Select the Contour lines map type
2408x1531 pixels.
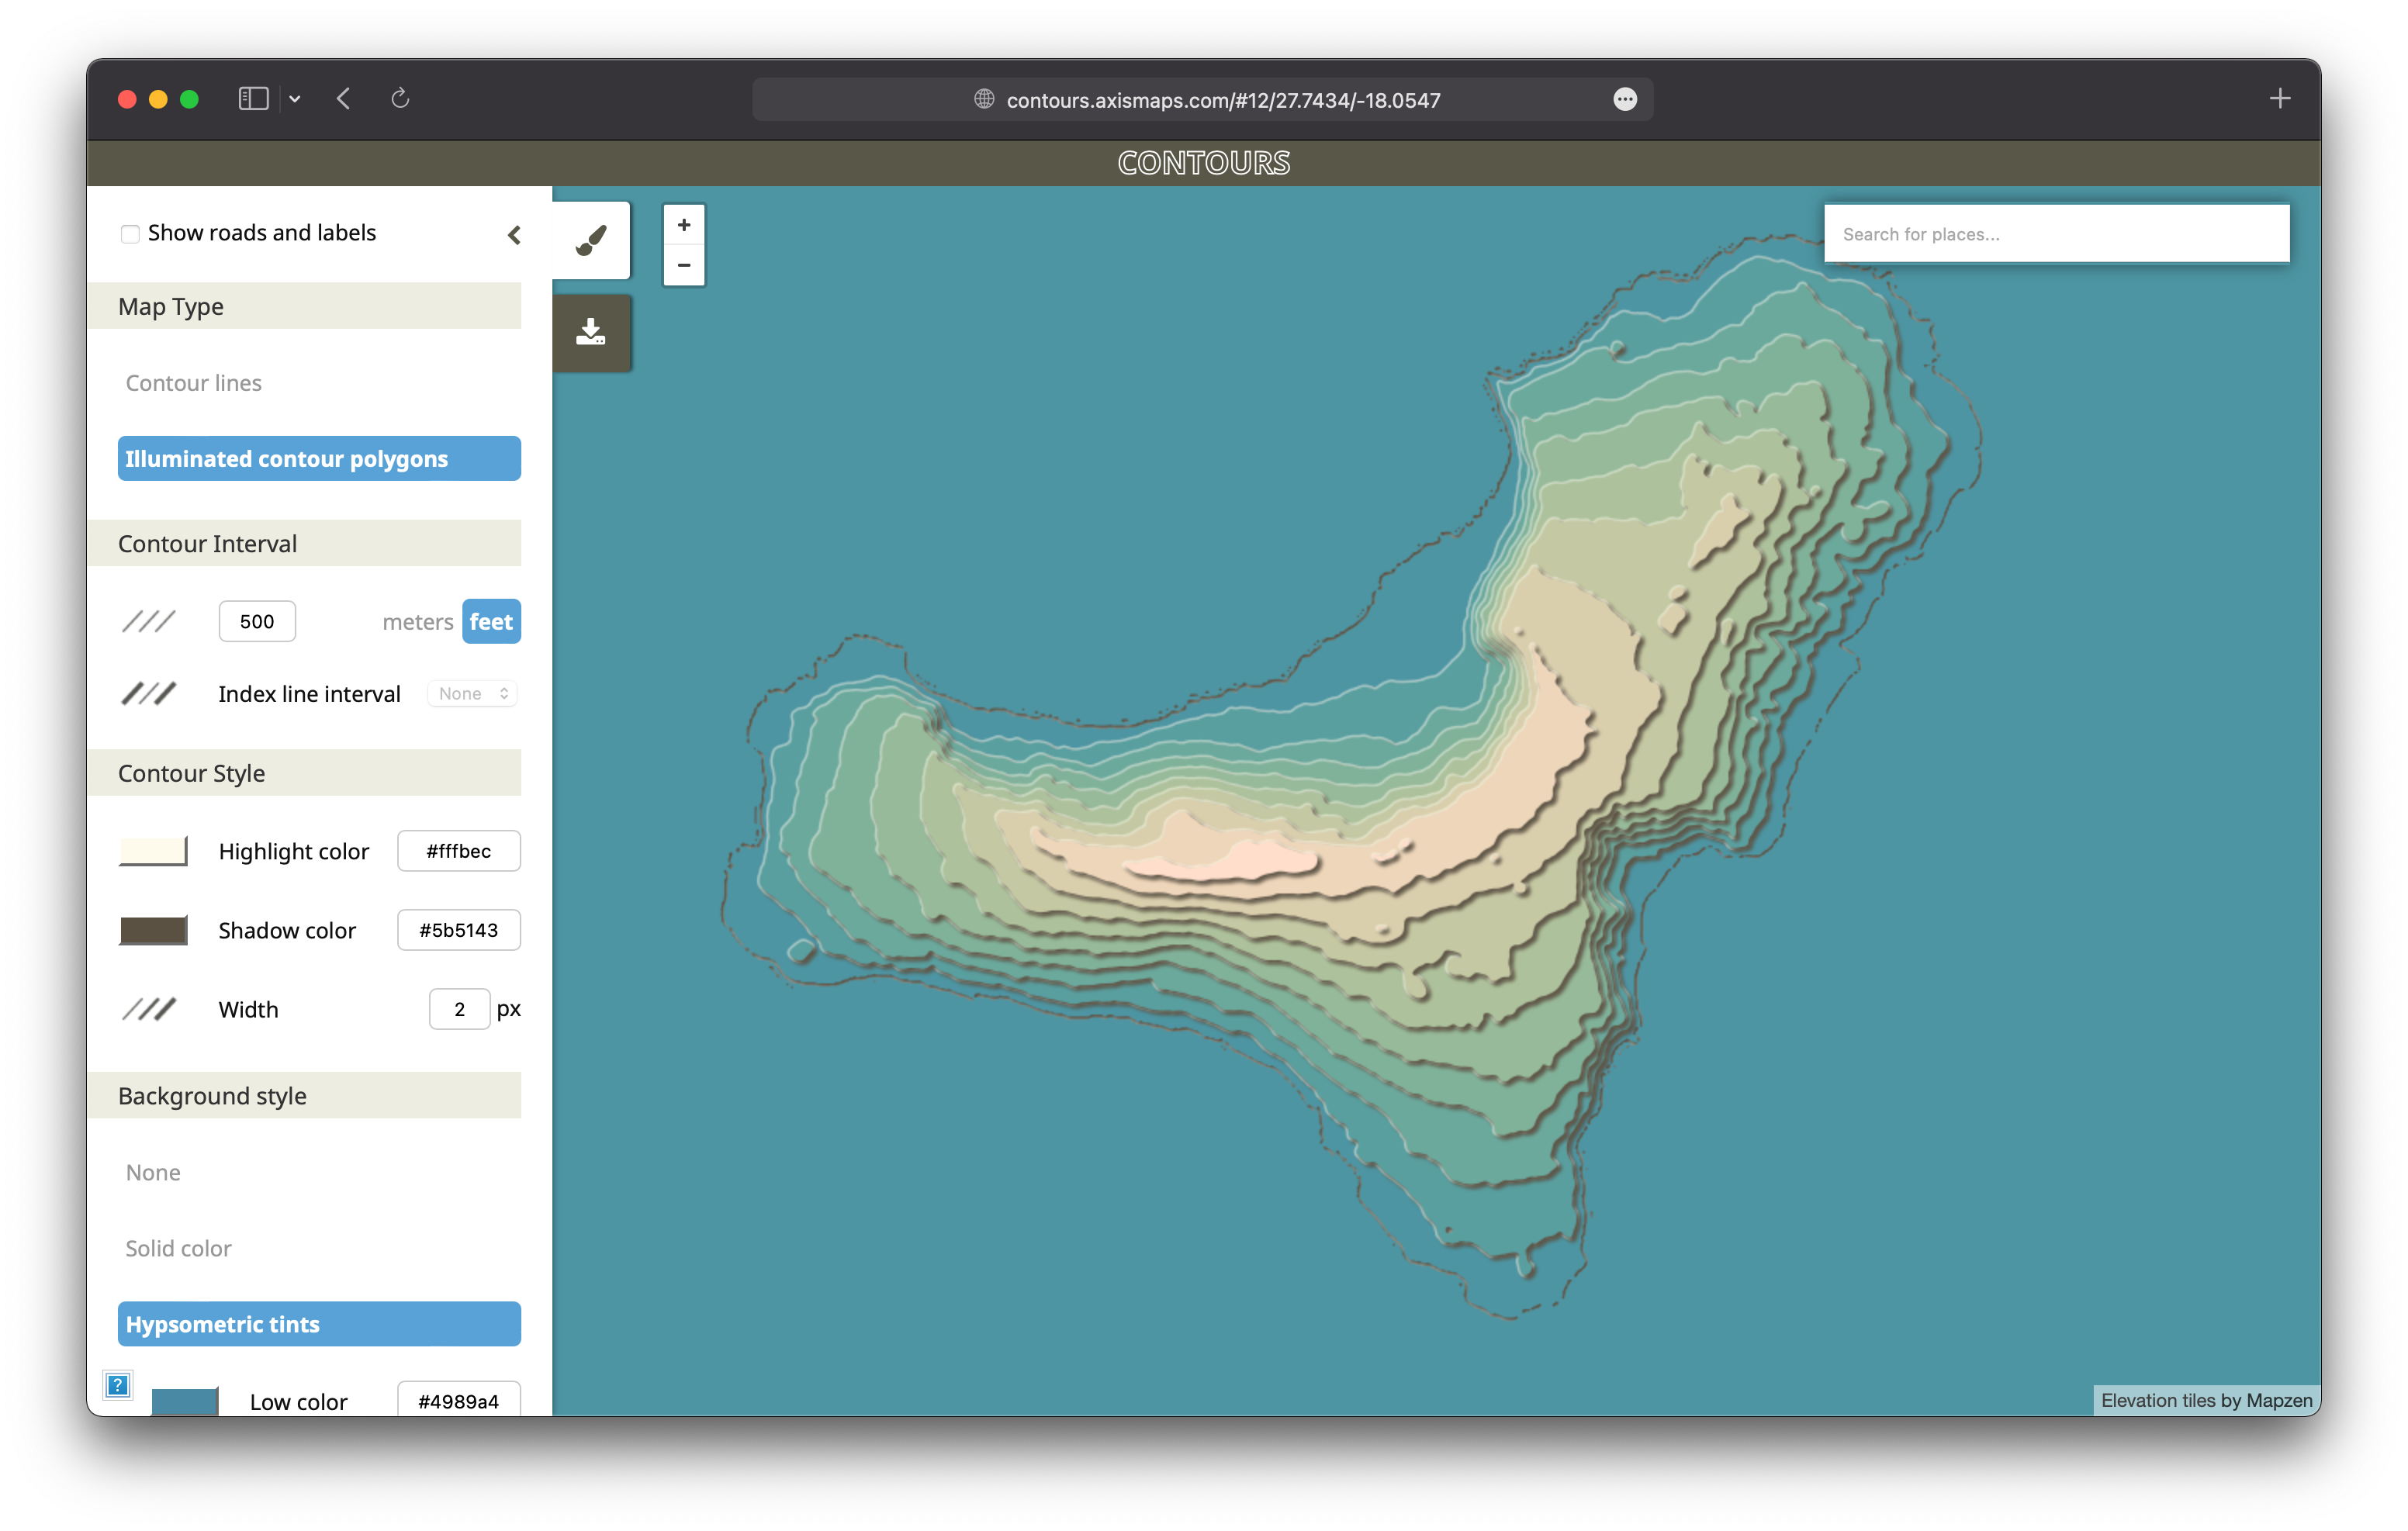194,382
